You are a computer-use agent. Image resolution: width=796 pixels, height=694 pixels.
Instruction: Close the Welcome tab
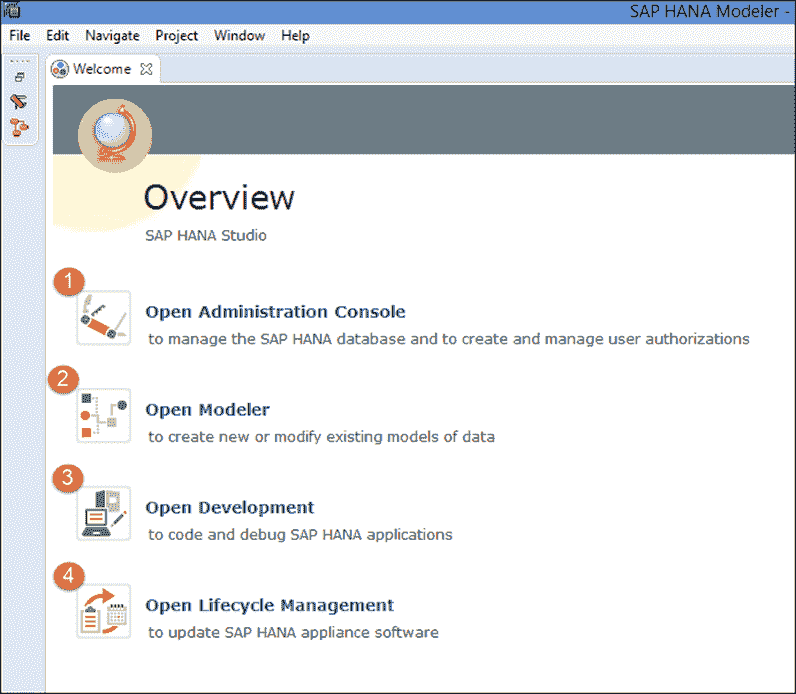point(146,69)
